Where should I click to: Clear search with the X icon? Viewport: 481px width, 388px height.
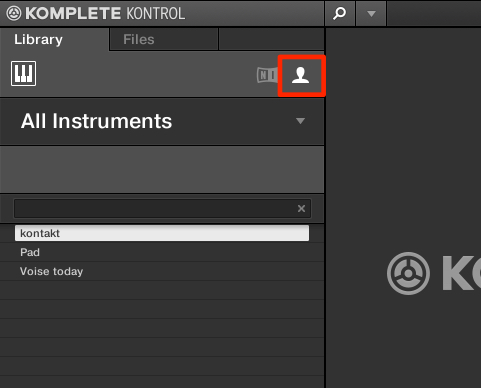(301, 209)
